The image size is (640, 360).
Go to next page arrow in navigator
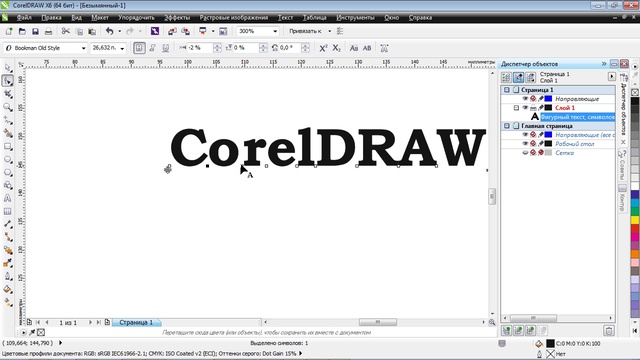pyautogui.click(x=90, y=322)
